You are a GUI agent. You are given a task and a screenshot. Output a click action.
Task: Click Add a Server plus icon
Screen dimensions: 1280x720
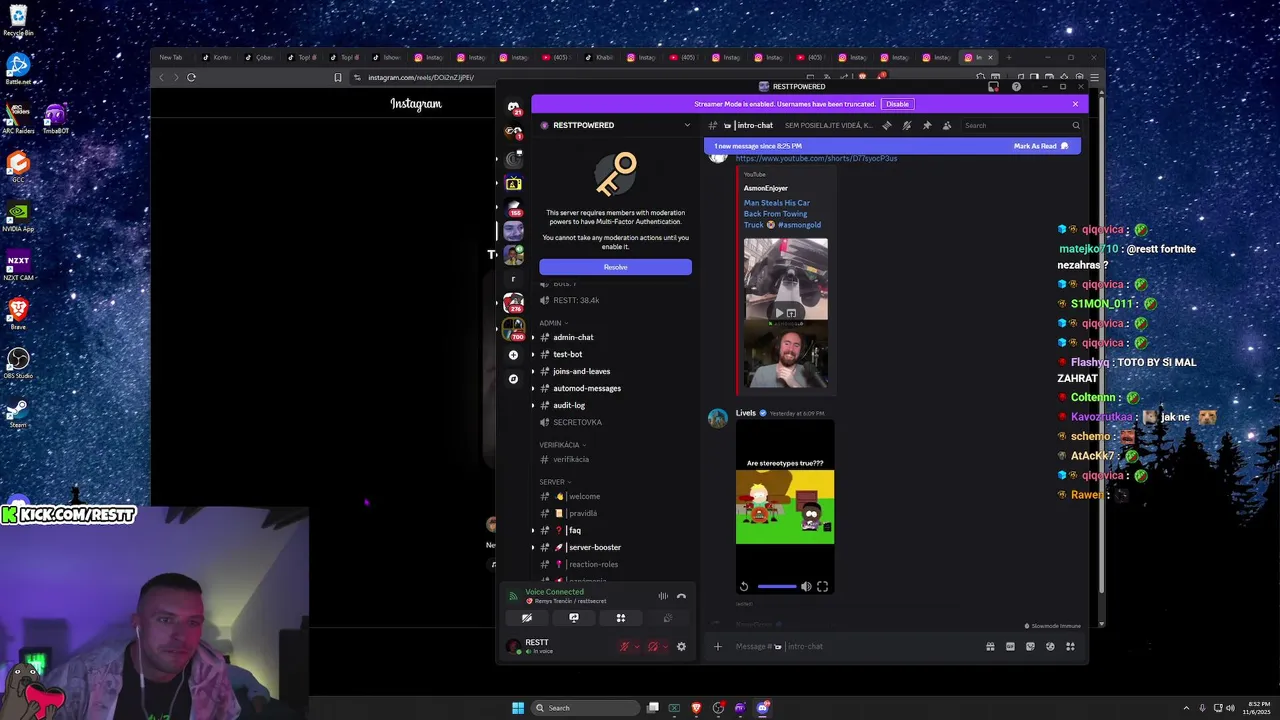(513, 355)
